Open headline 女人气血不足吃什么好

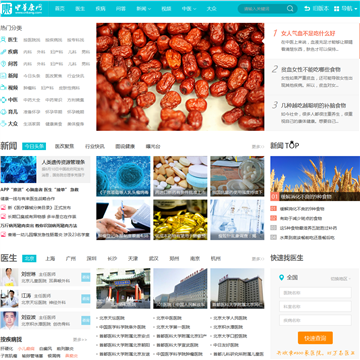click(x=308, y=33)
